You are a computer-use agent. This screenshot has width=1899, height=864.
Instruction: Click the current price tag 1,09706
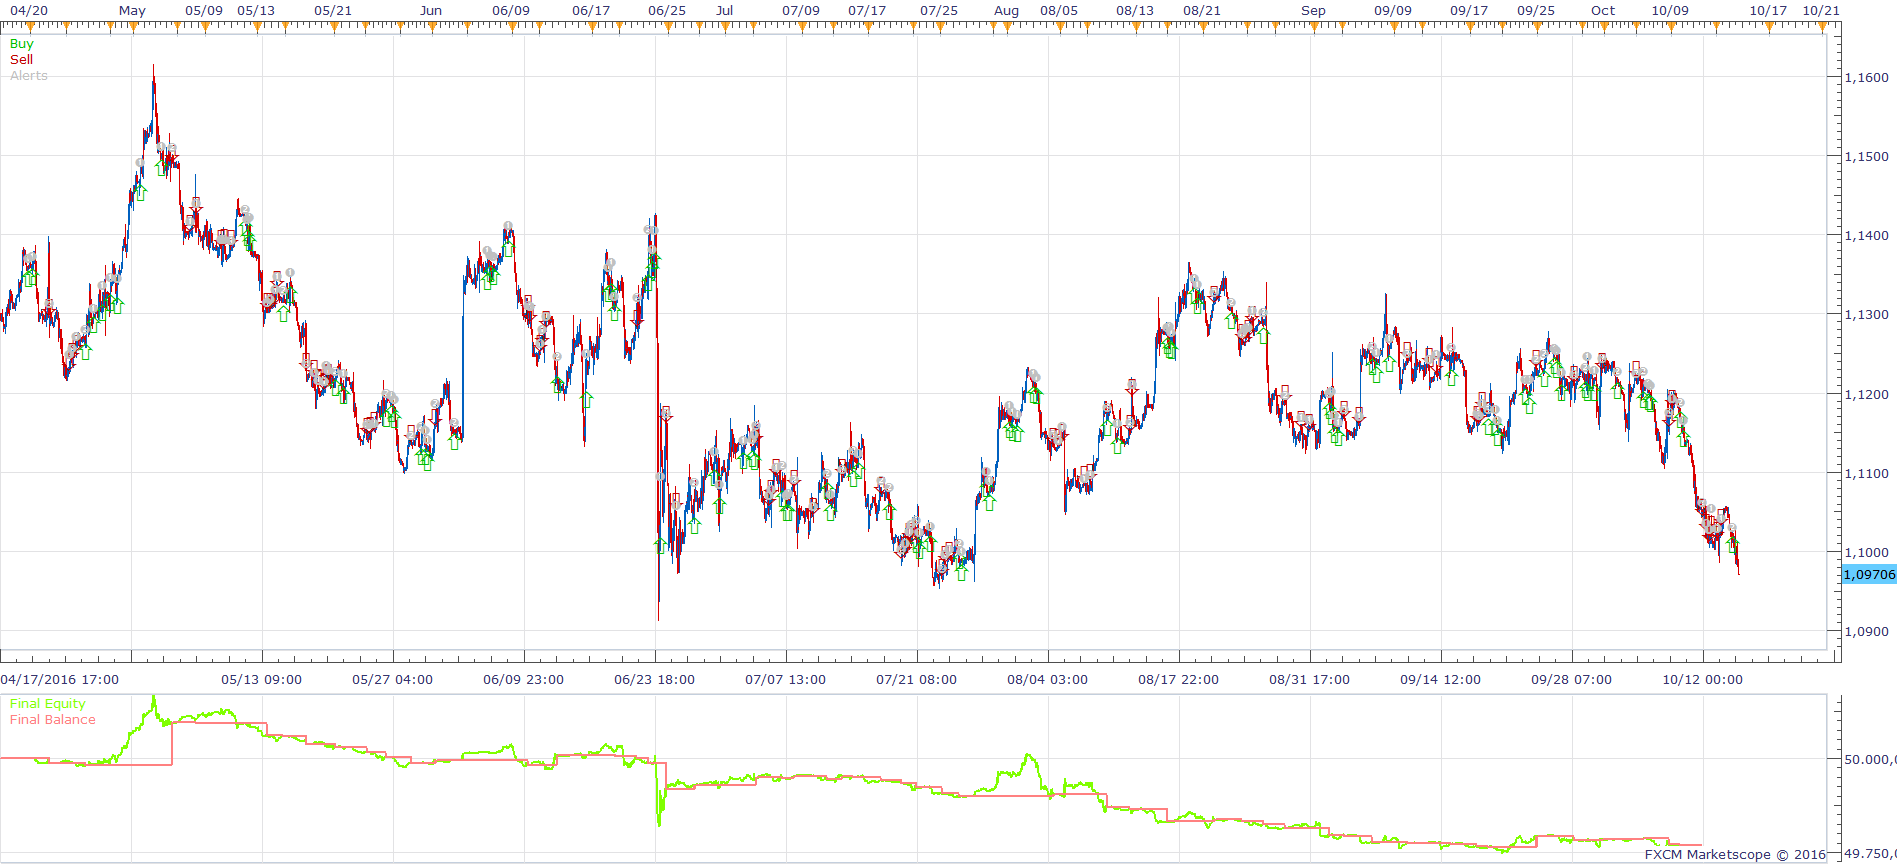pos(1869,574)
